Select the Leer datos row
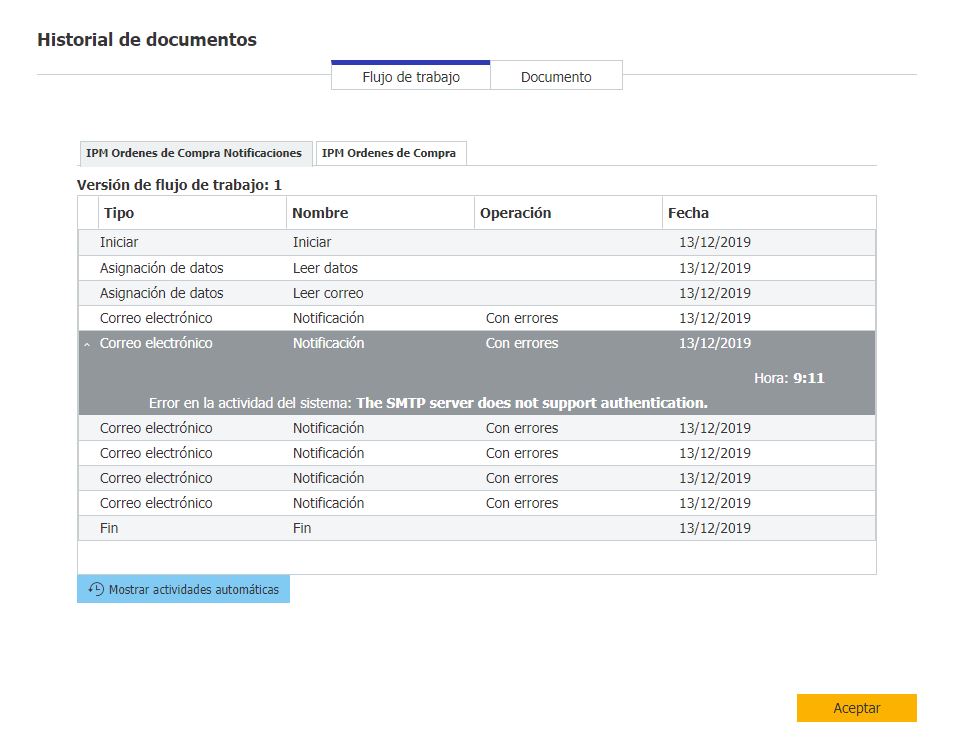Viewport: 956px width, 750px height. pyautogui.click(x=325, y=268)
